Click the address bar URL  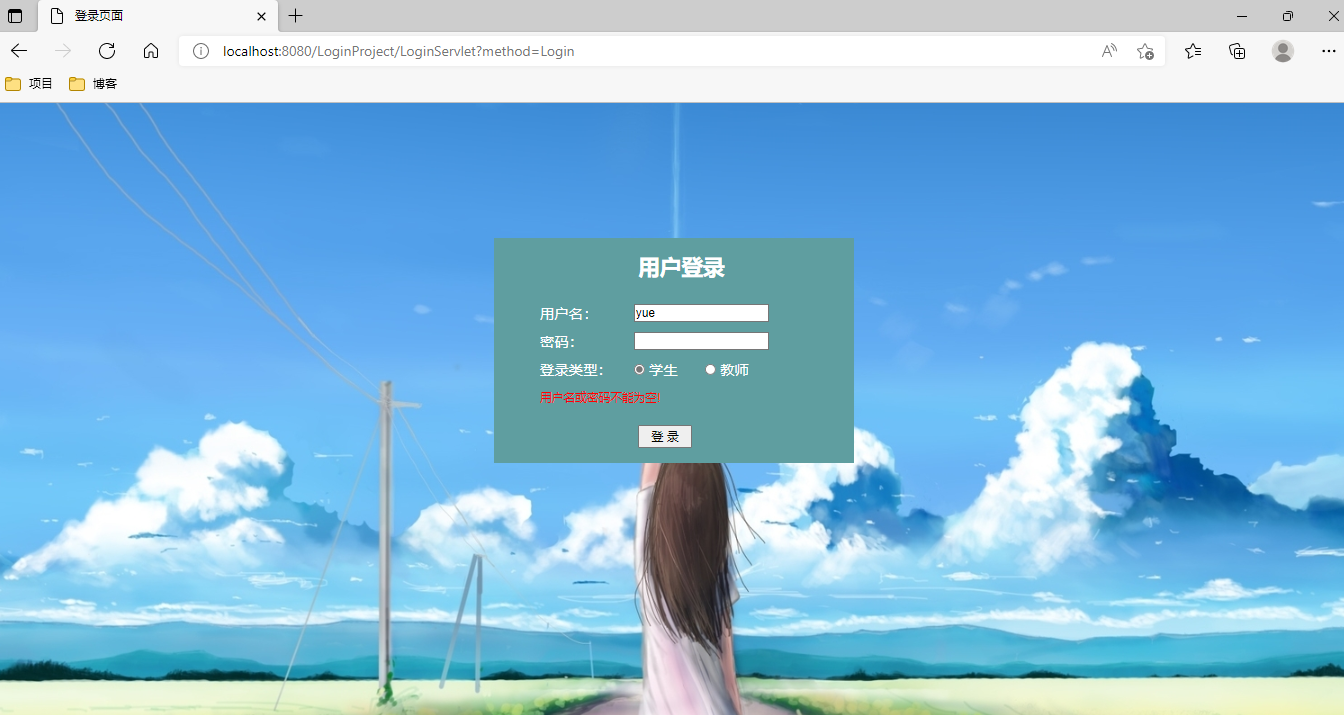coord(398,51)
